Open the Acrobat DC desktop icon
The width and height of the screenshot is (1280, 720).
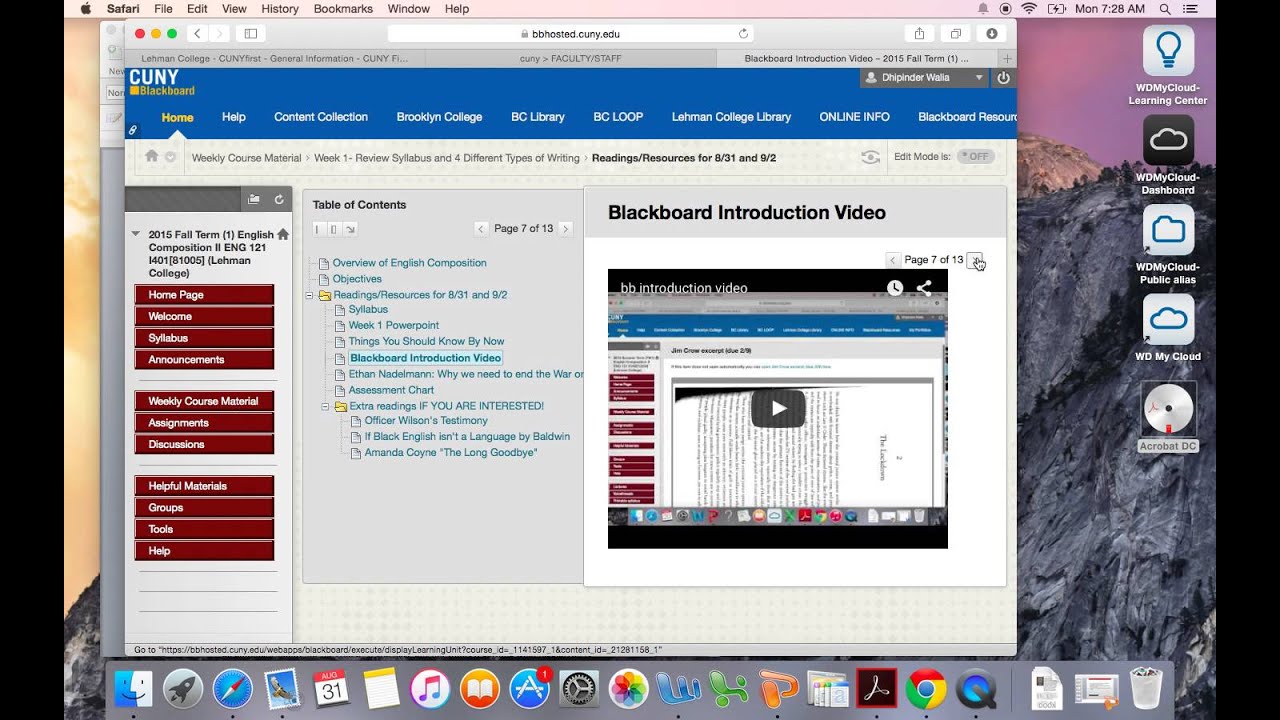tap(1168, 417)
